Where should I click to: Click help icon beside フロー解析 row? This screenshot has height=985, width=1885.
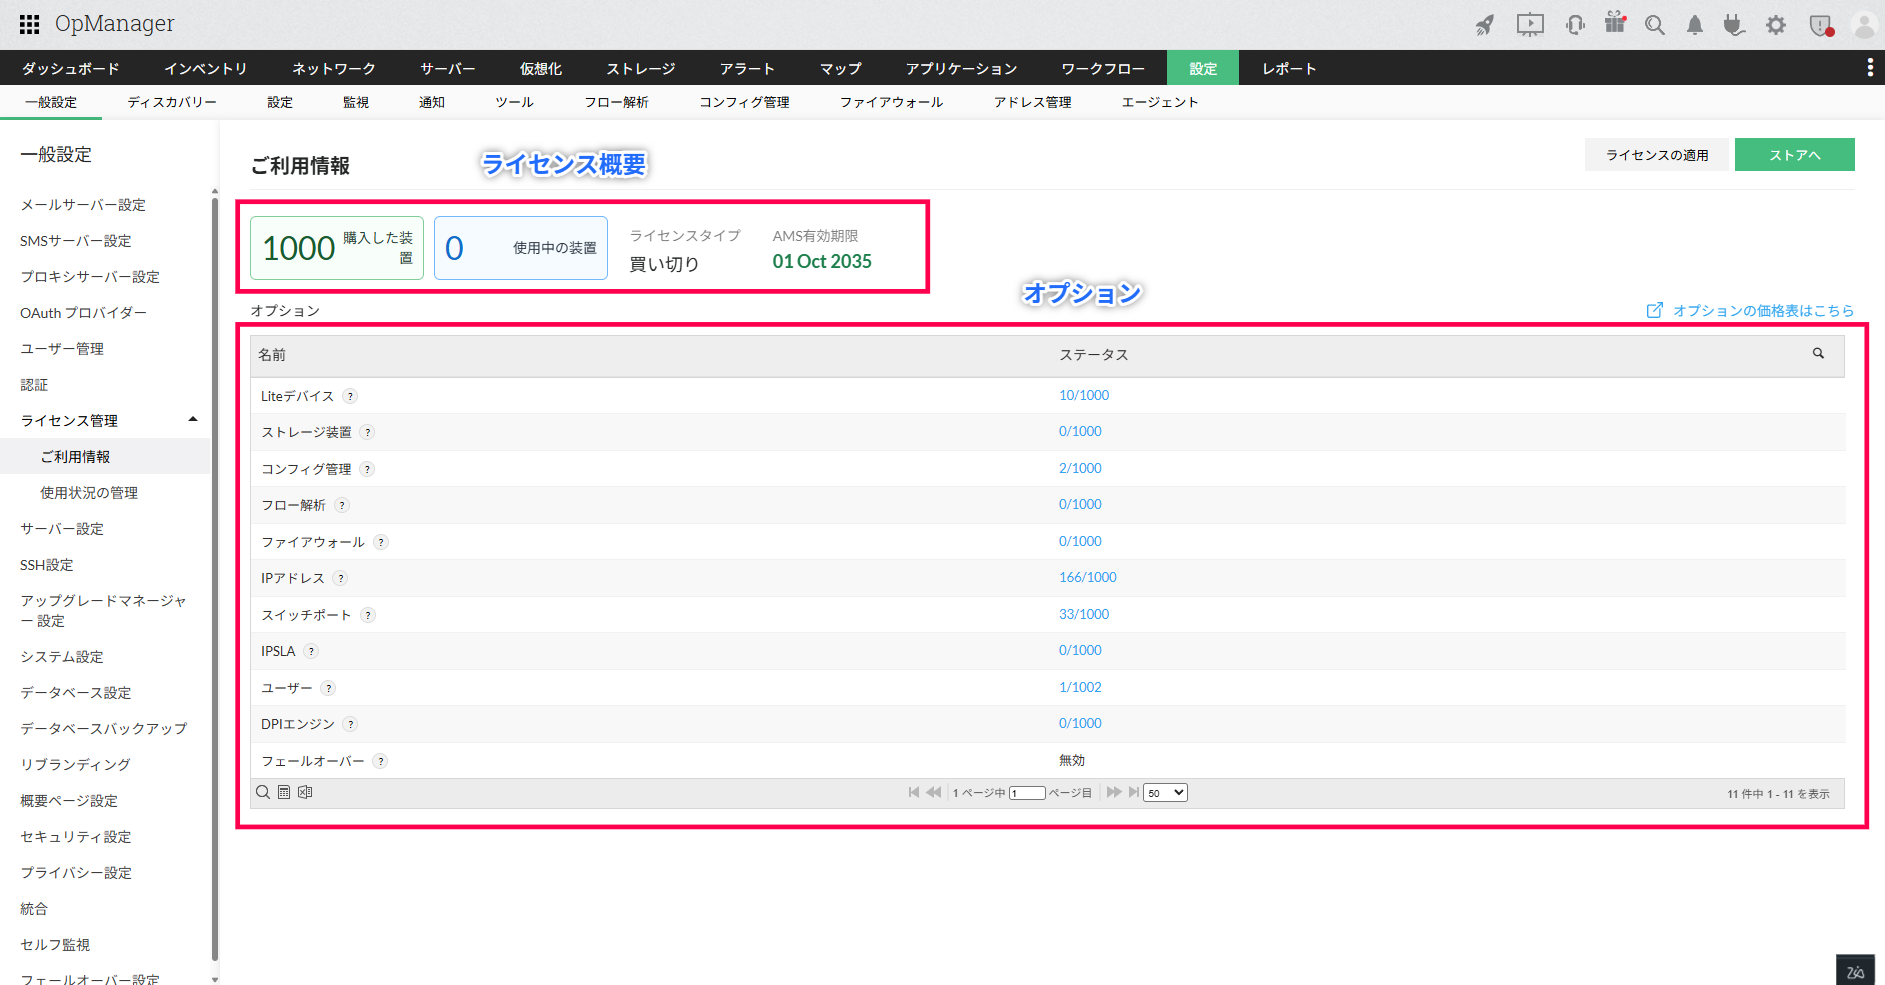[342, 505]
